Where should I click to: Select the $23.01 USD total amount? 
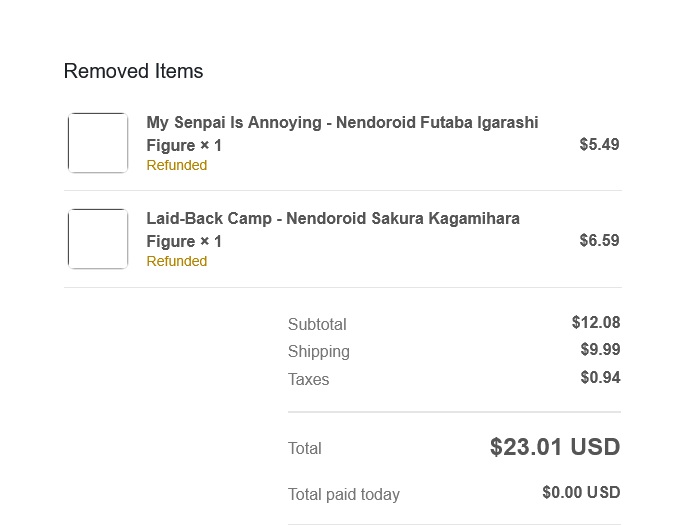tap(555, 447)
